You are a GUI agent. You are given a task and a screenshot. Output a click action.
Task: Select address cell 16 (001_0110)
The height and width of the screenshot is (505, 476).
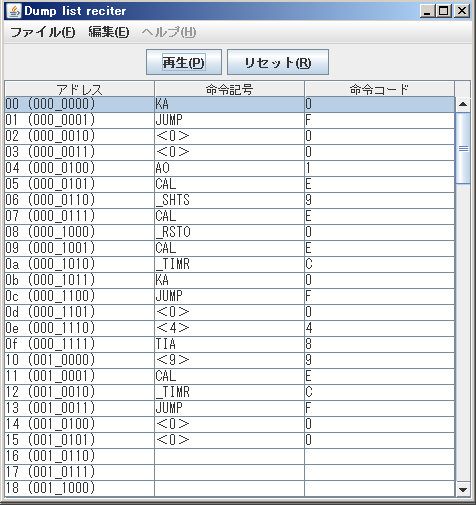pos(79,456)
